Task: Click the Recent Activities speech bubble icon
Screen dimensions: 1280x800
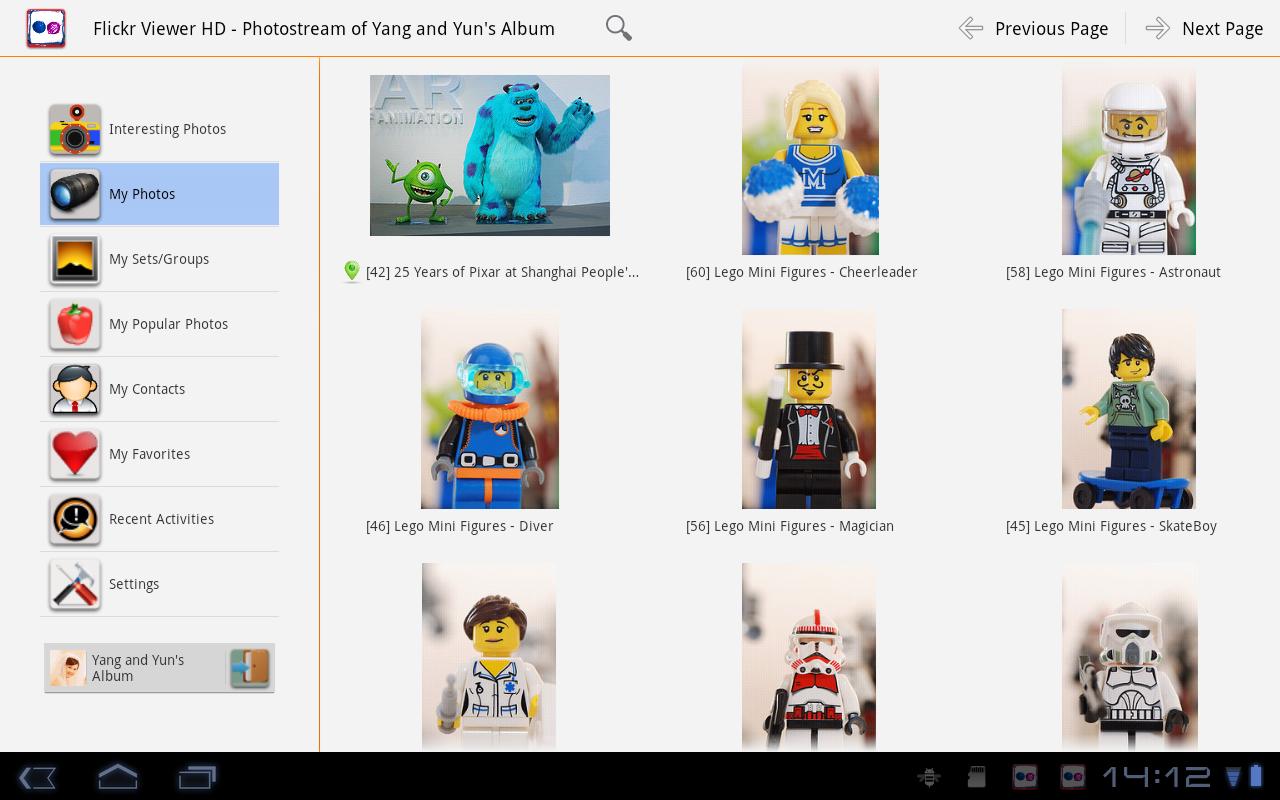Action: pyautogui.click(x=75, y=519)
